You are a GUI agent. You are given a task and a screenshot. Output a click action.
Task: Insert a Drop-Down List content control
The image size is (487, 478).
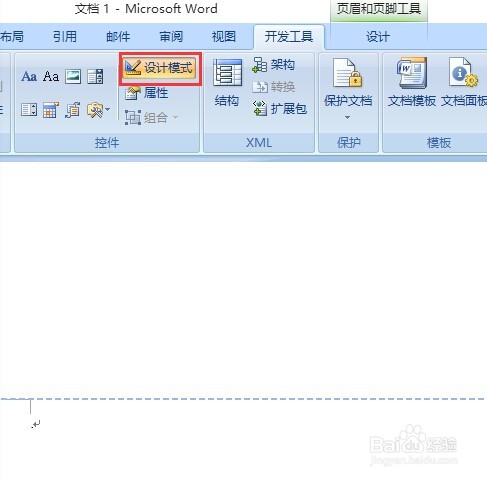click(x=29, y=110)
